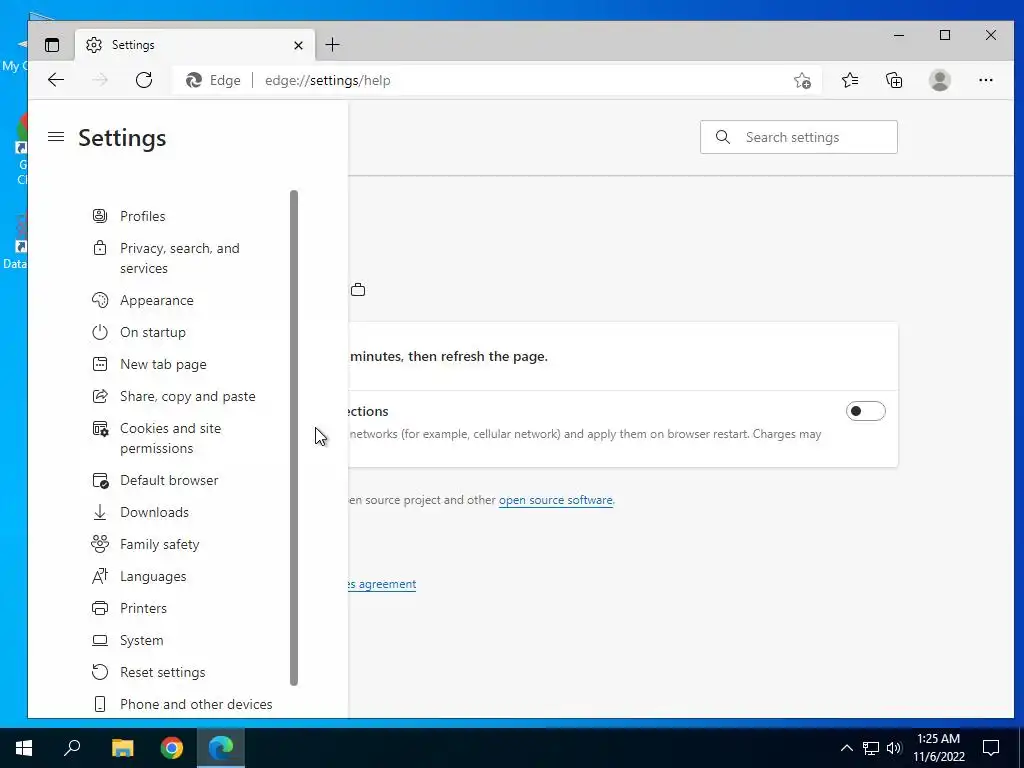Go back to previous page
The image size is (1024, 768).
coord(56,80)
